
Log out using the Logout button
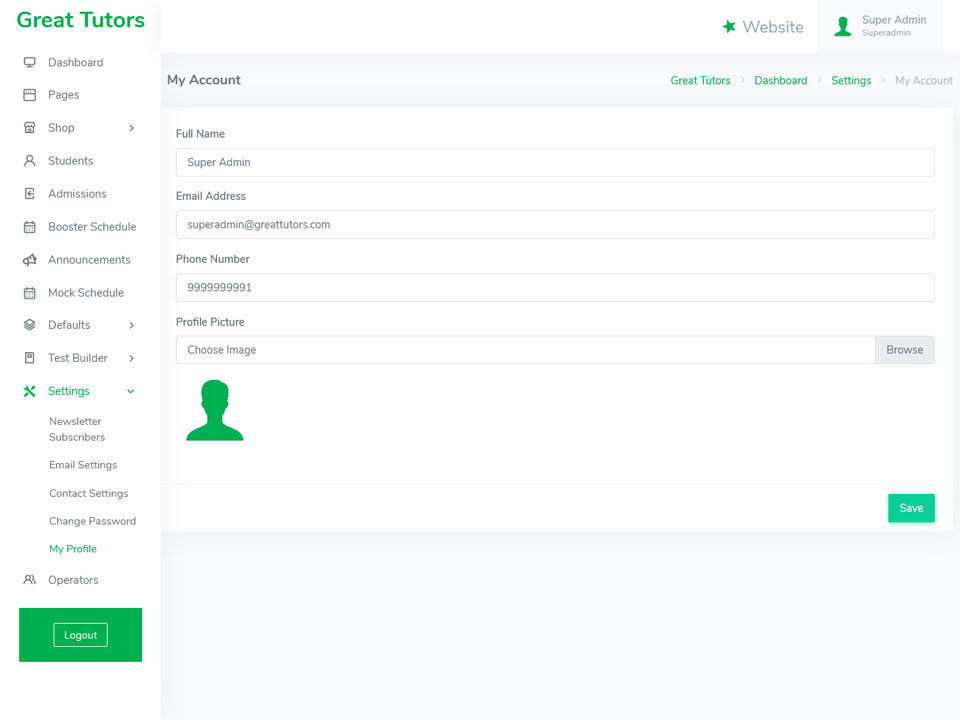click(80, 635)
